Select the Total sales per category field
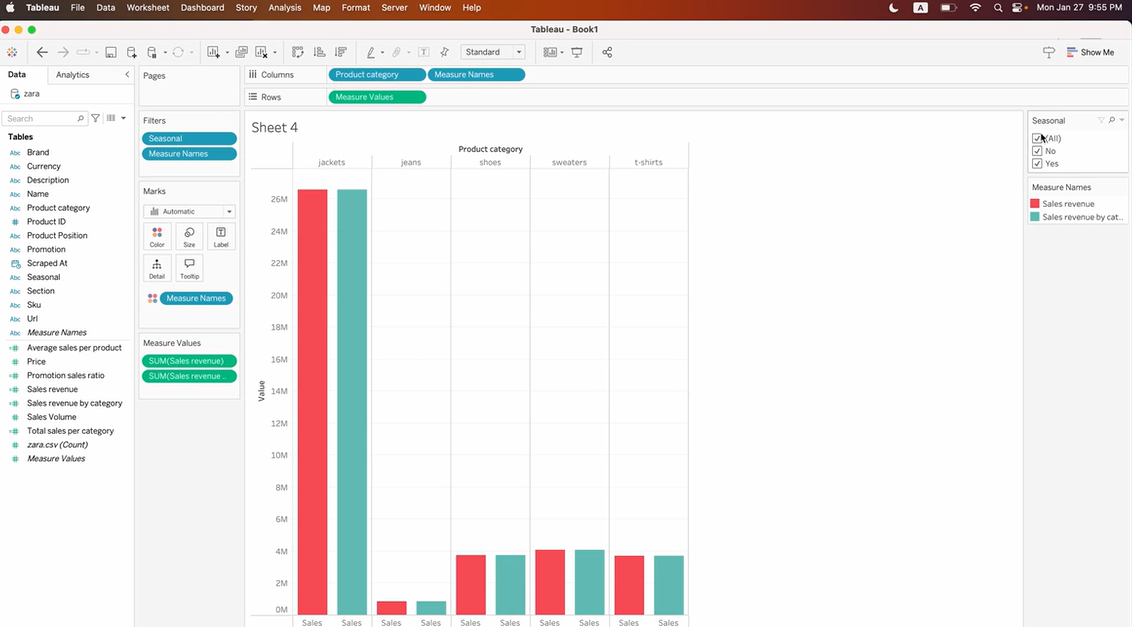The width and height of the screenshot is (1132, 627). click(x=70, y=431)
